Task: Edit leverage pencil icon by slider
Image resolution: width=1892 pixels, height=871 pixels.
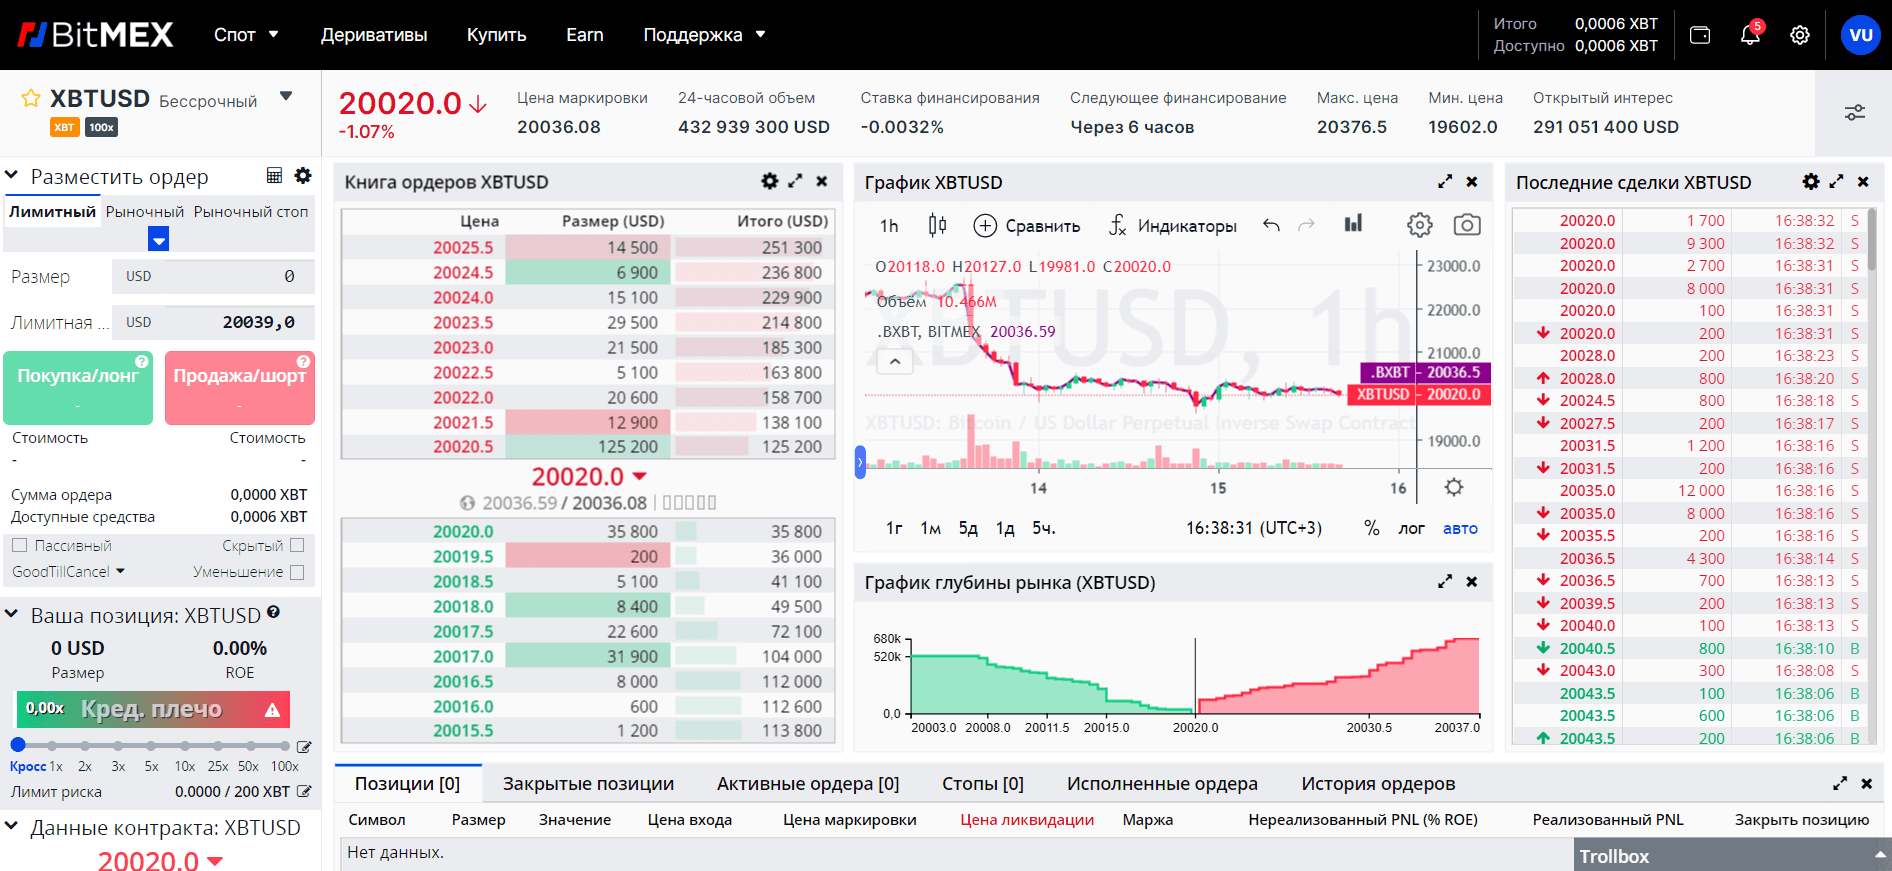Action: [304, 747]
